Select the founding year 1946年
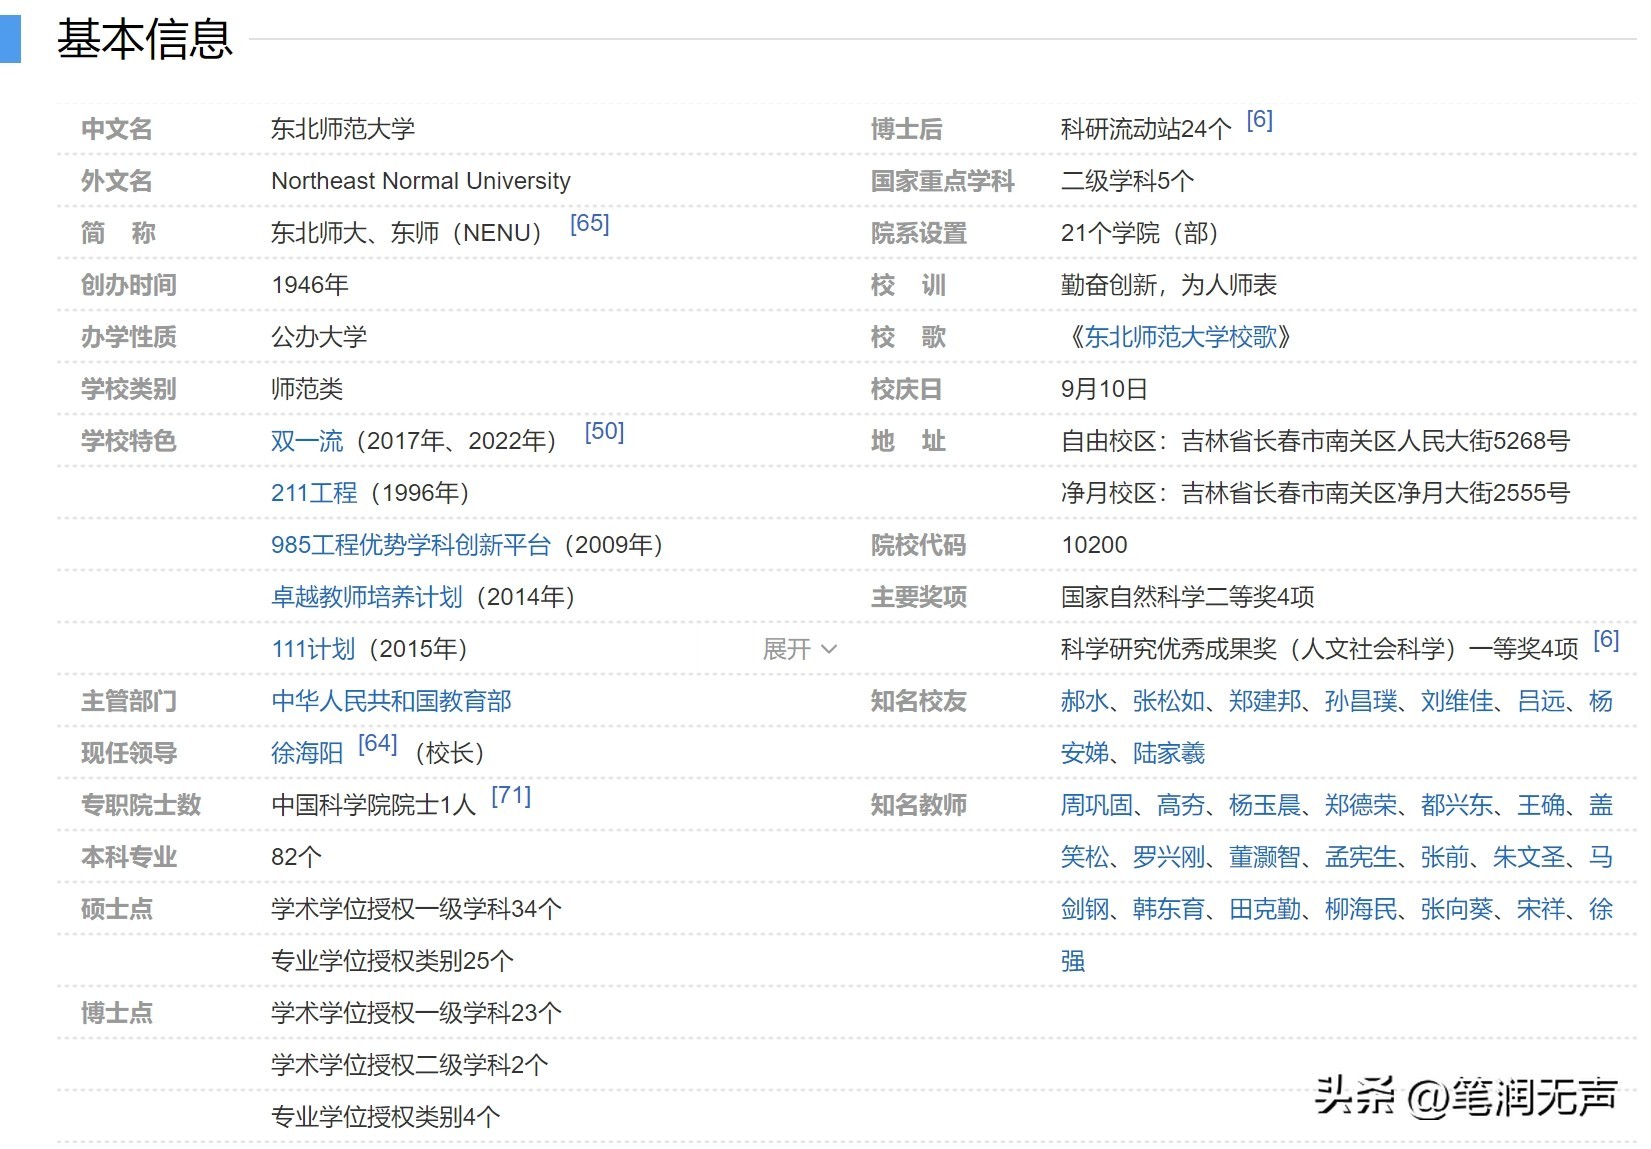 310,285
